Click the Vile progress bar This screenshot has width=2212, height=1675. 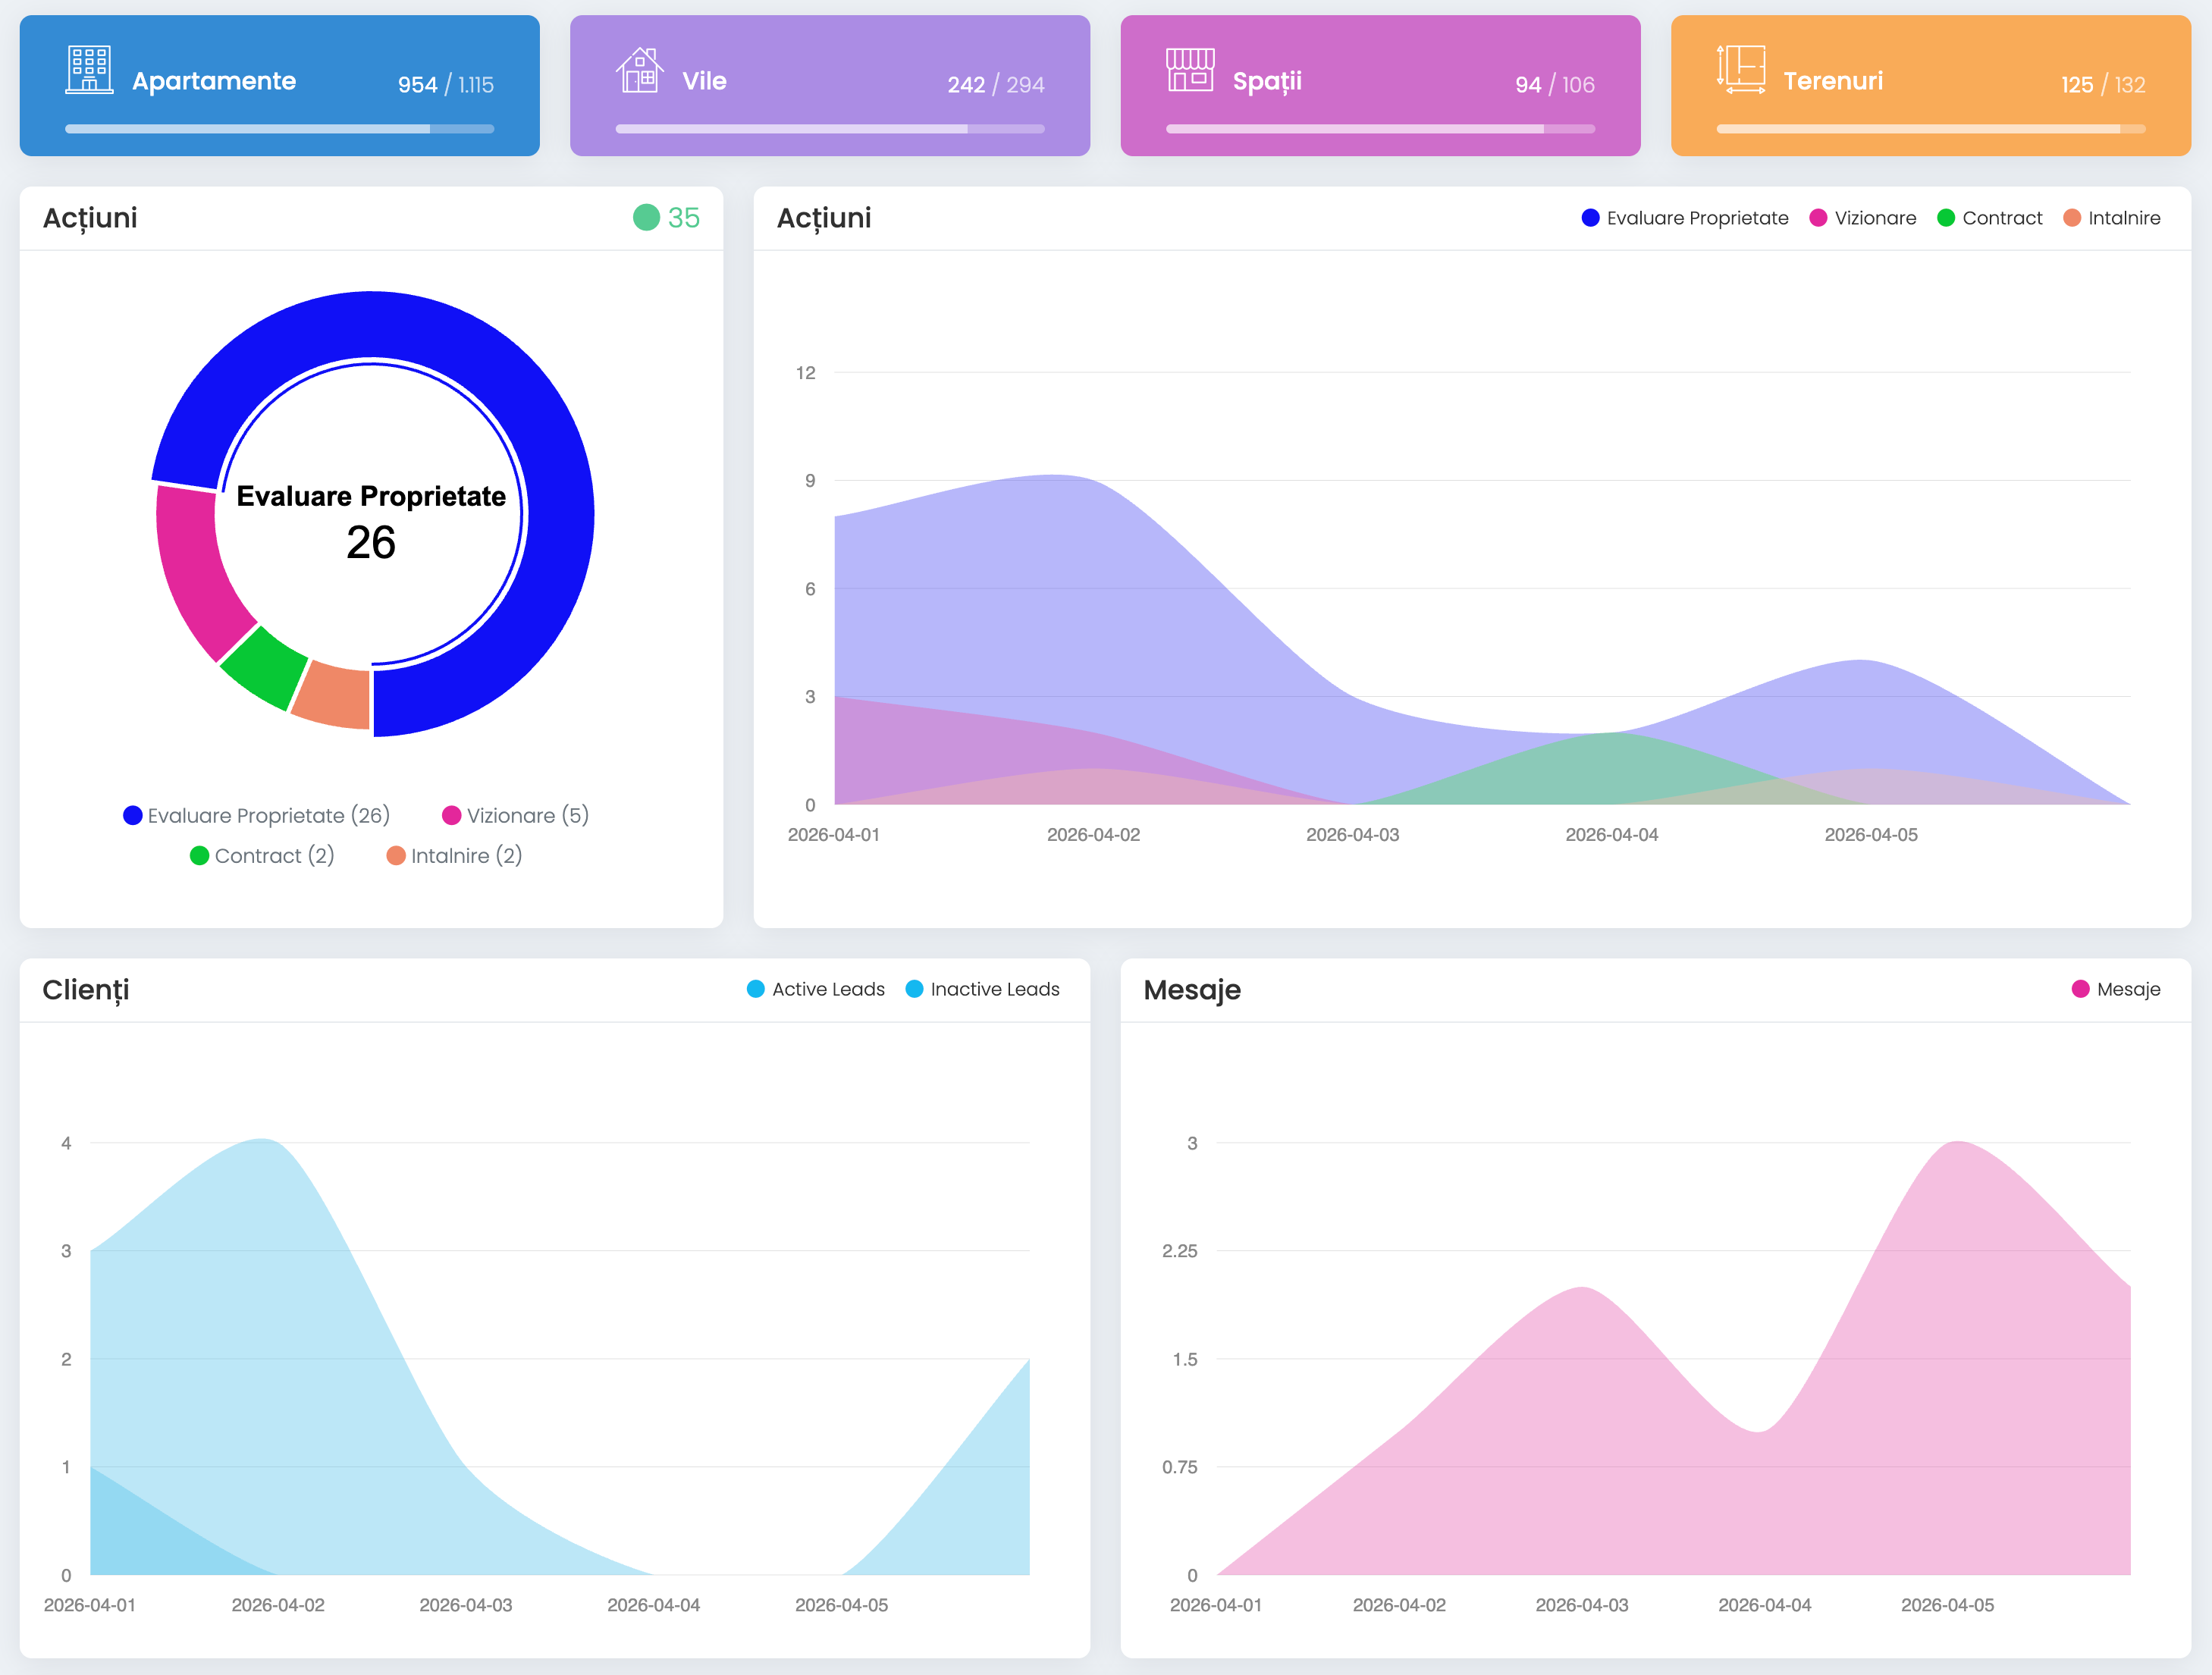click(830, 129)
